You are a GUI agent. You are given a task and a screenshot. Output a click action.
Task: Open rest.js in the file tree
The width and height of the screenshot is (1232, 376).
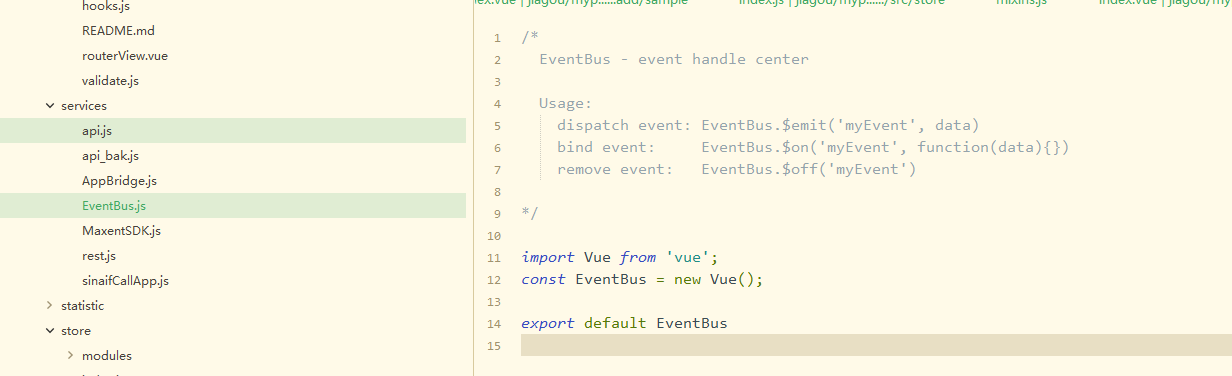(99, 255)
